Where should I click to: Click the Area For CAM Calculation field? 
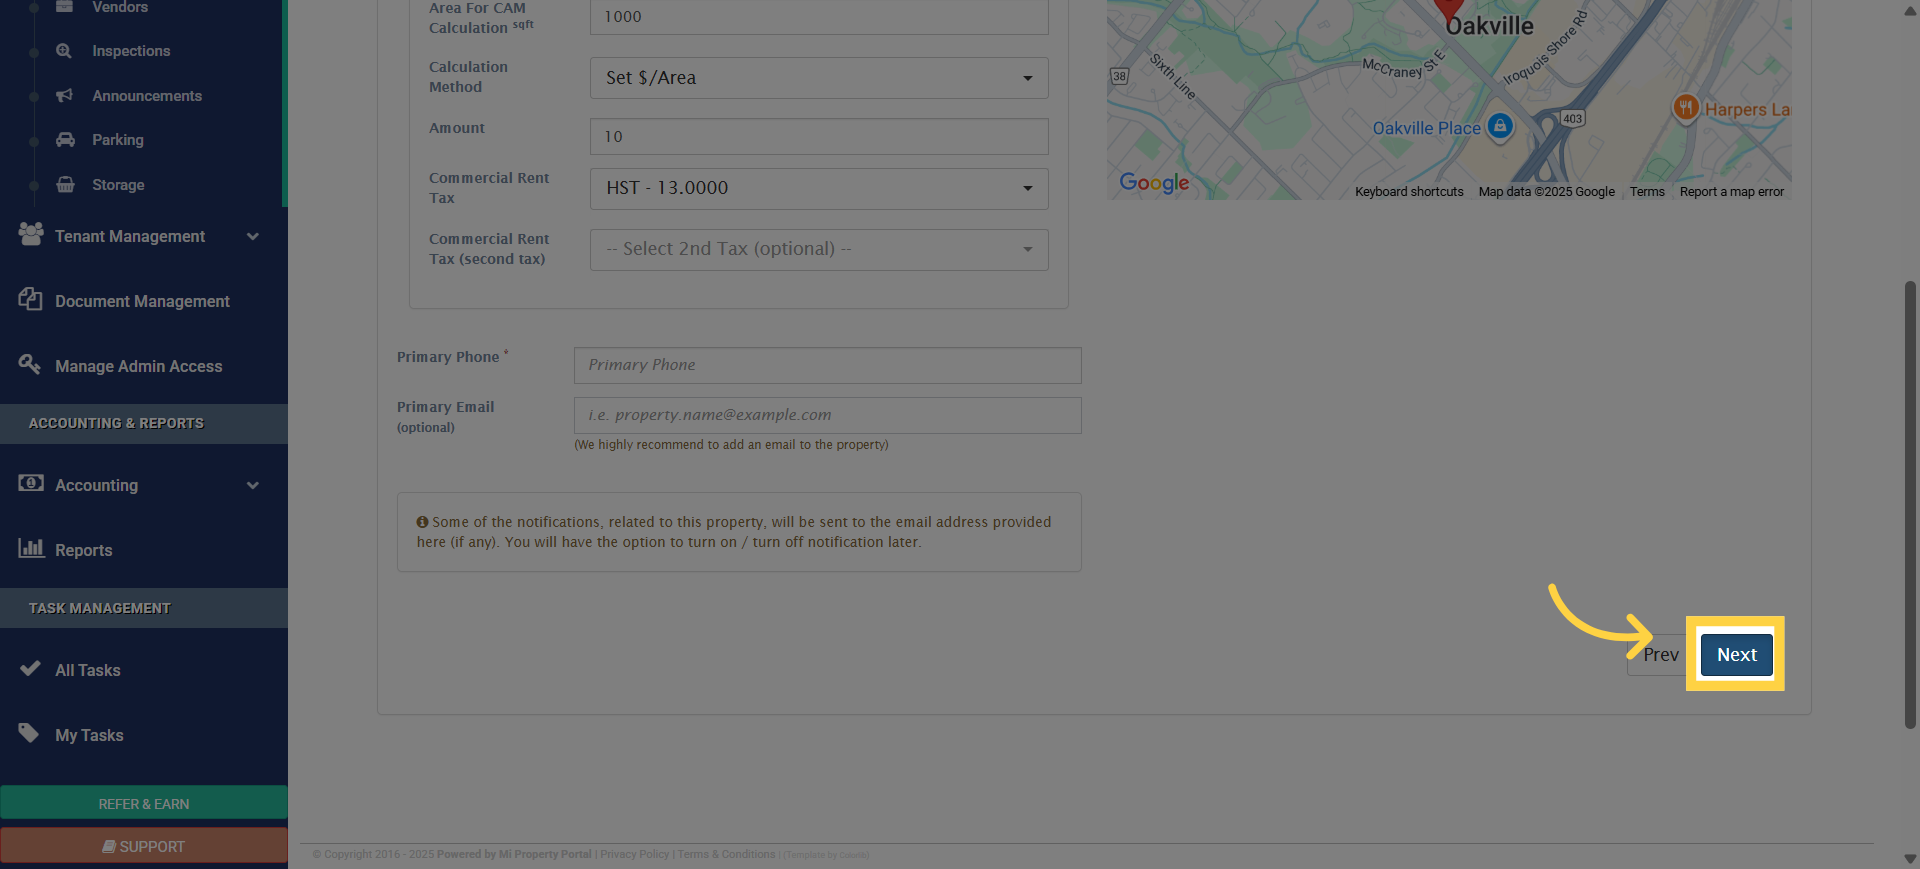819,17
